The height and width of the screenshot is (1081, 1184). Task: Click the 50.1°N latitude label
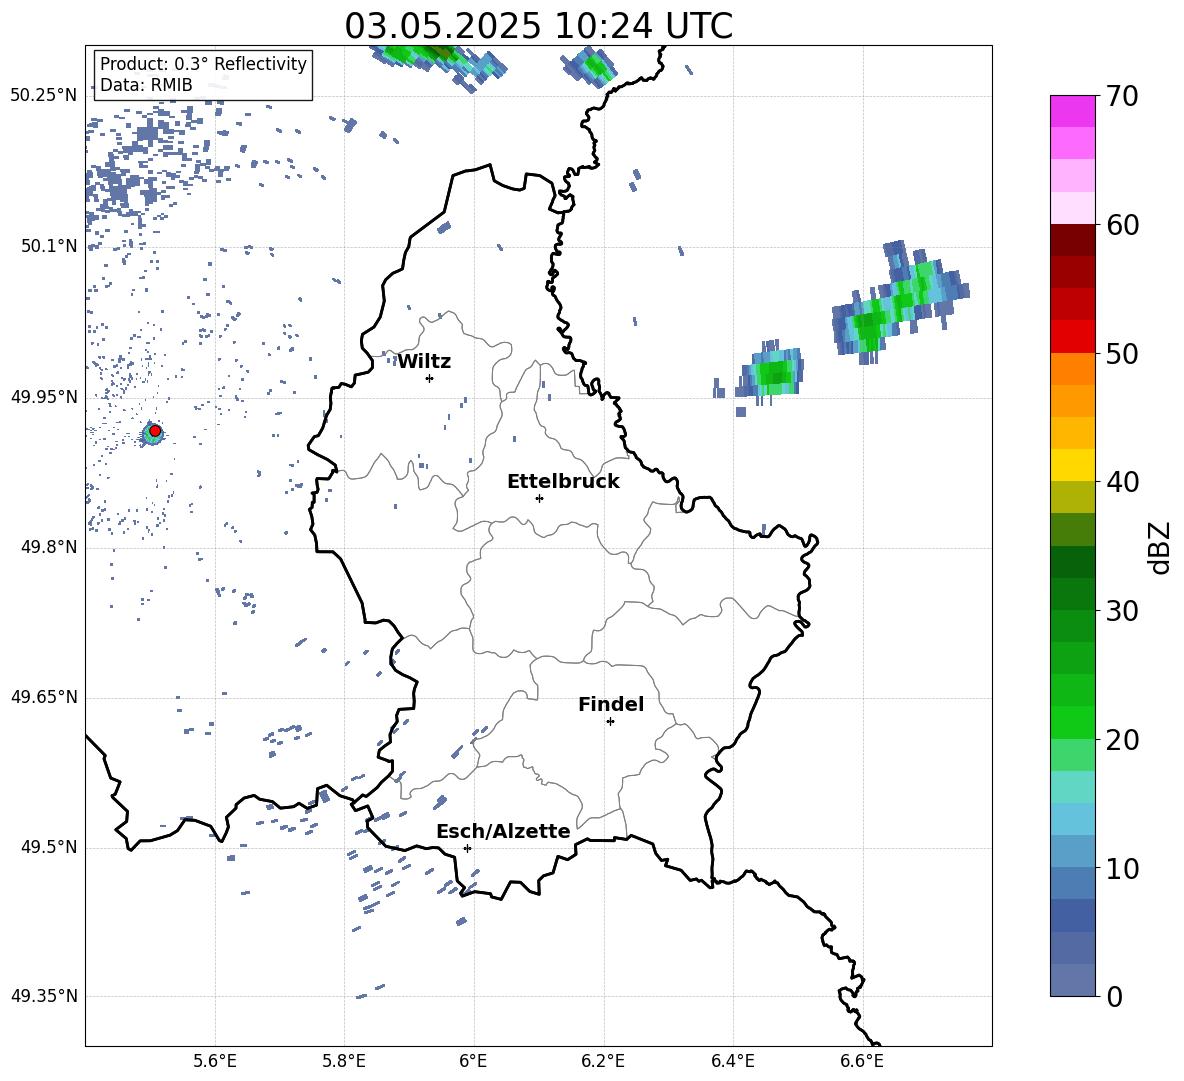[x=49, y=246]
